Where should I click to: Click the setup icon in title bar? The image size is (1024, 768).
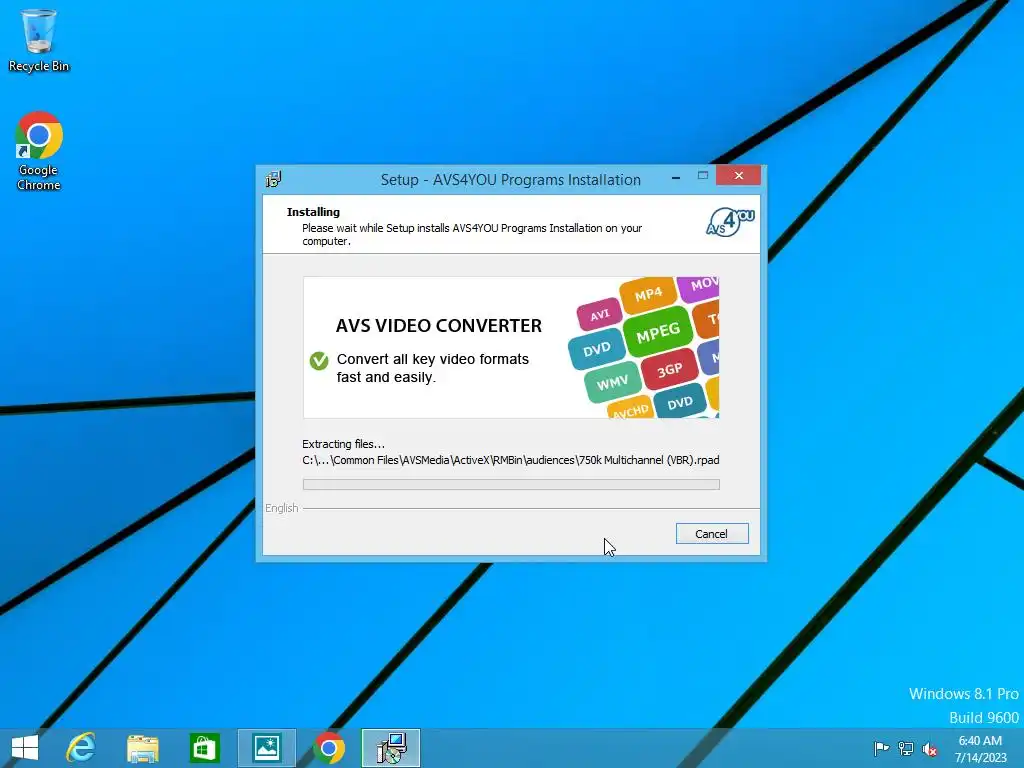273,179
